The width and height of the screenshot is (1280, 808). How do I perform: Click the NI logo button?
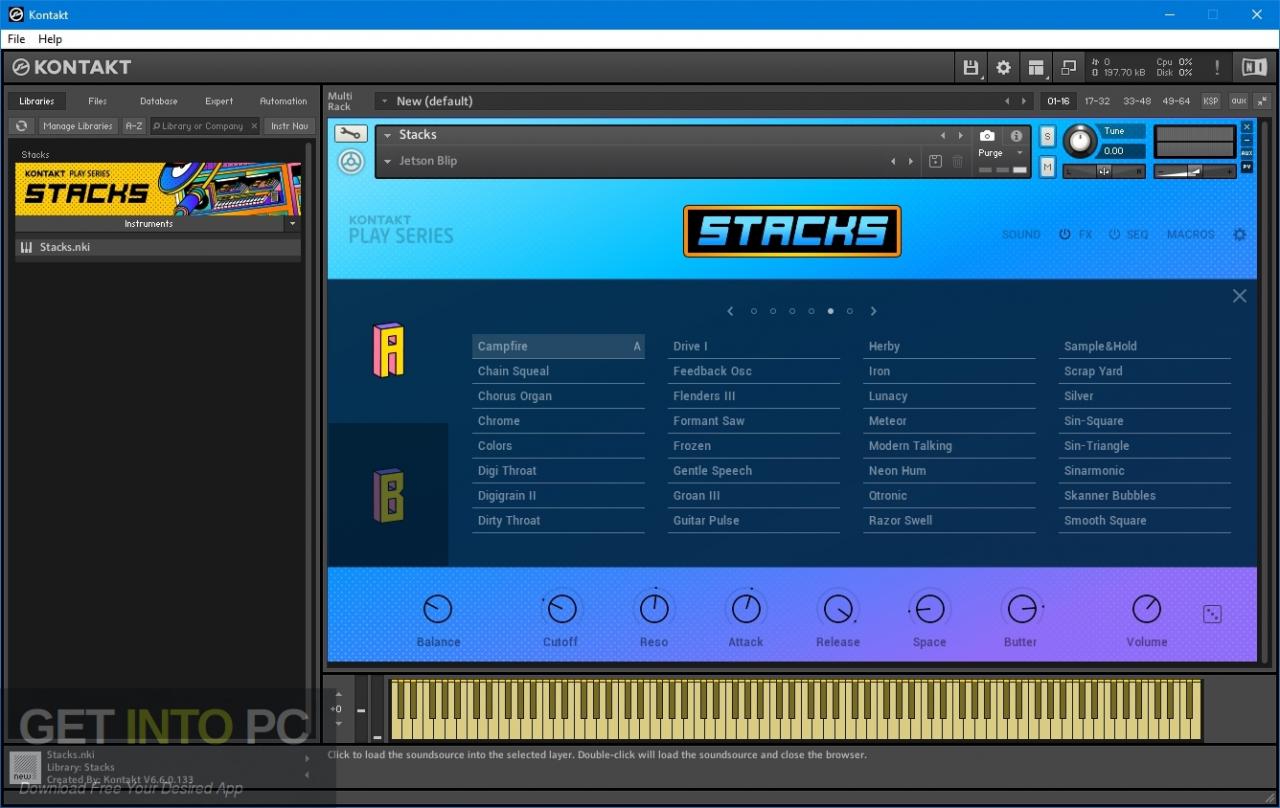point(1254,68)
